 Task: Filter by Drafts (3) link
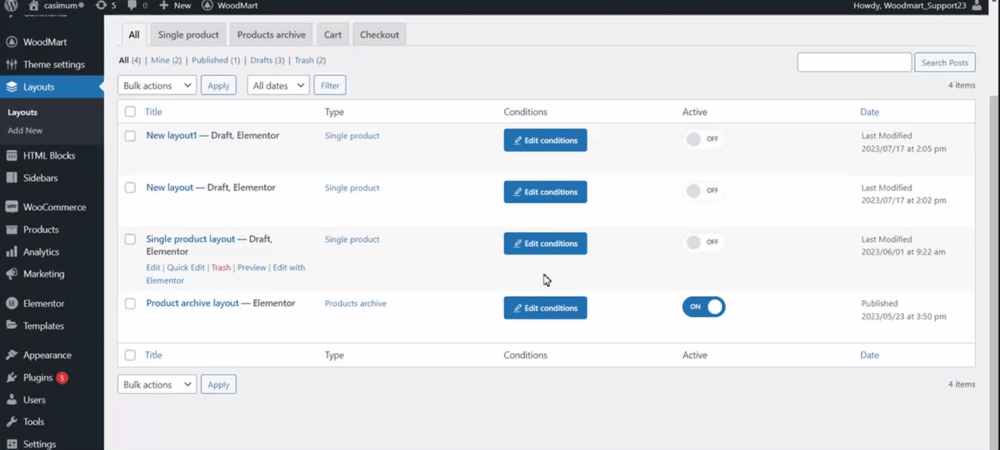pos(267,61)
